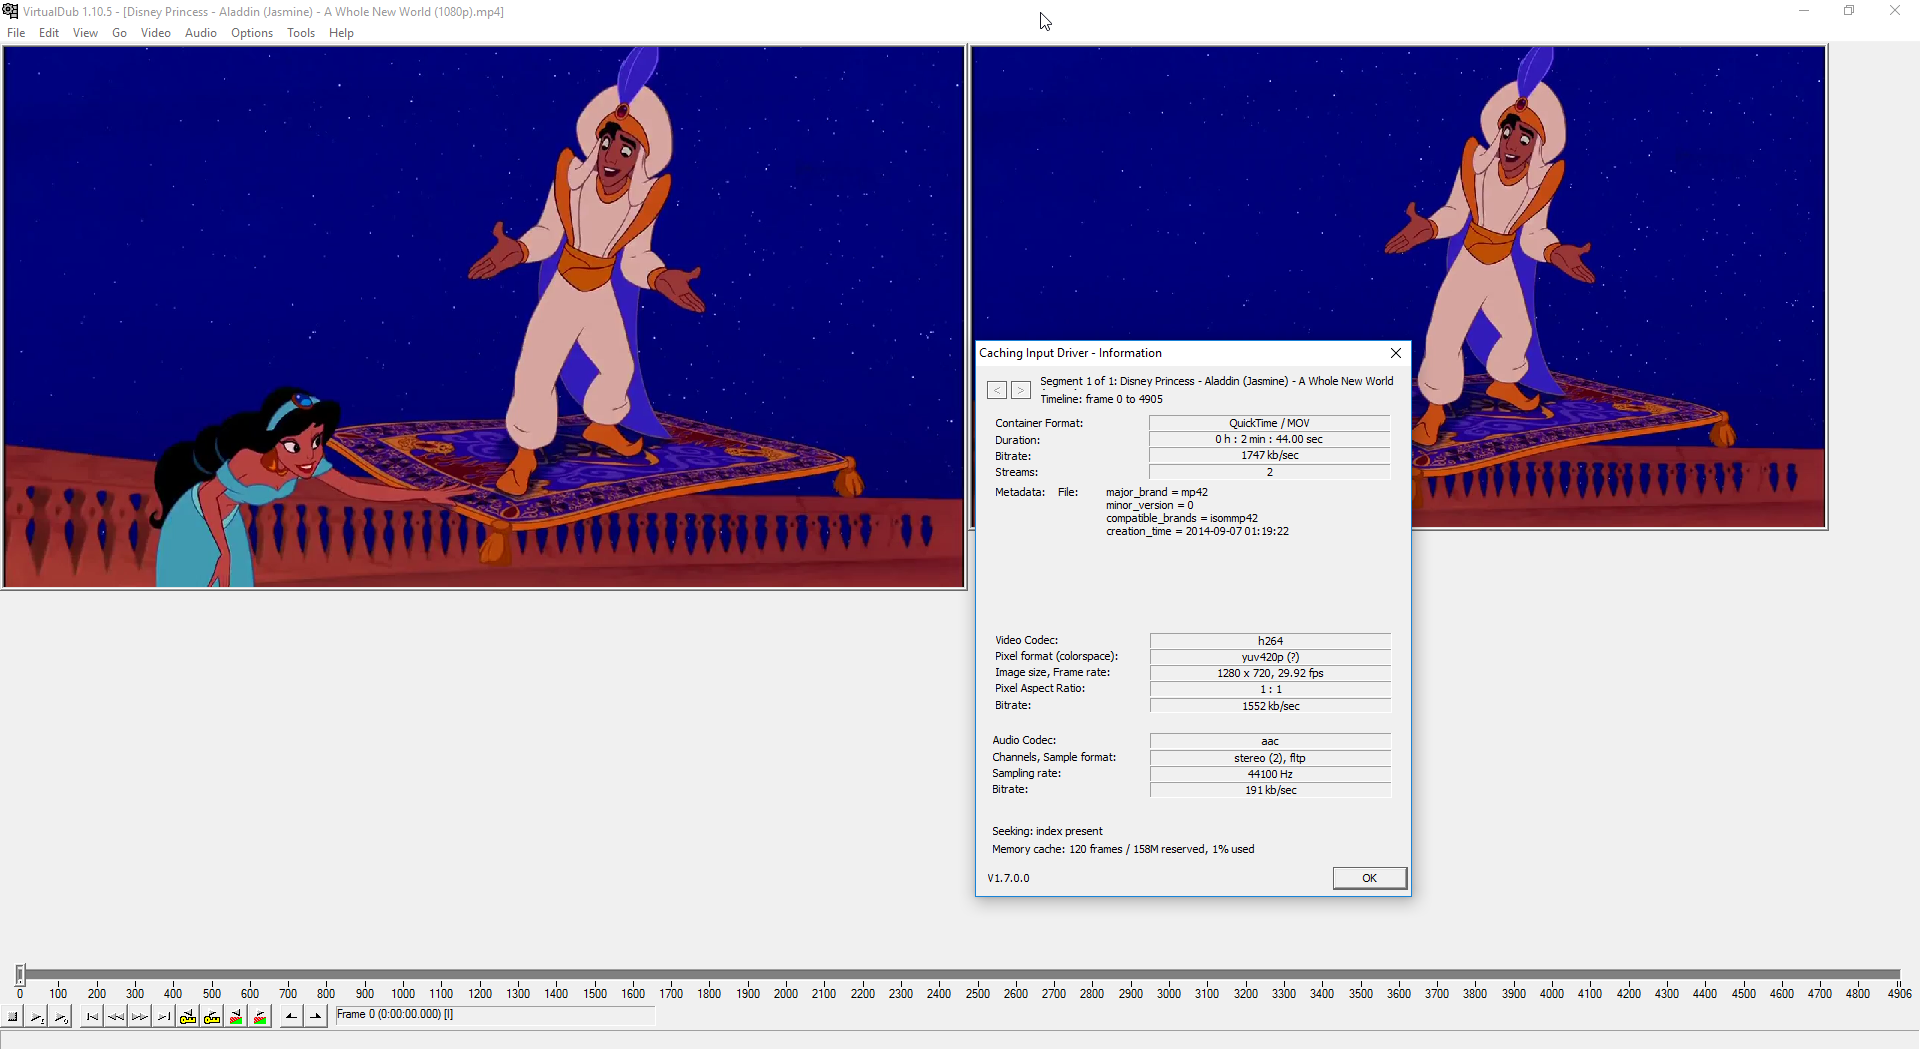Select the video Bitrate value 1552 kb/sec
This screenshot has height=1050, width=1920.
click(x=1270, y=706)
